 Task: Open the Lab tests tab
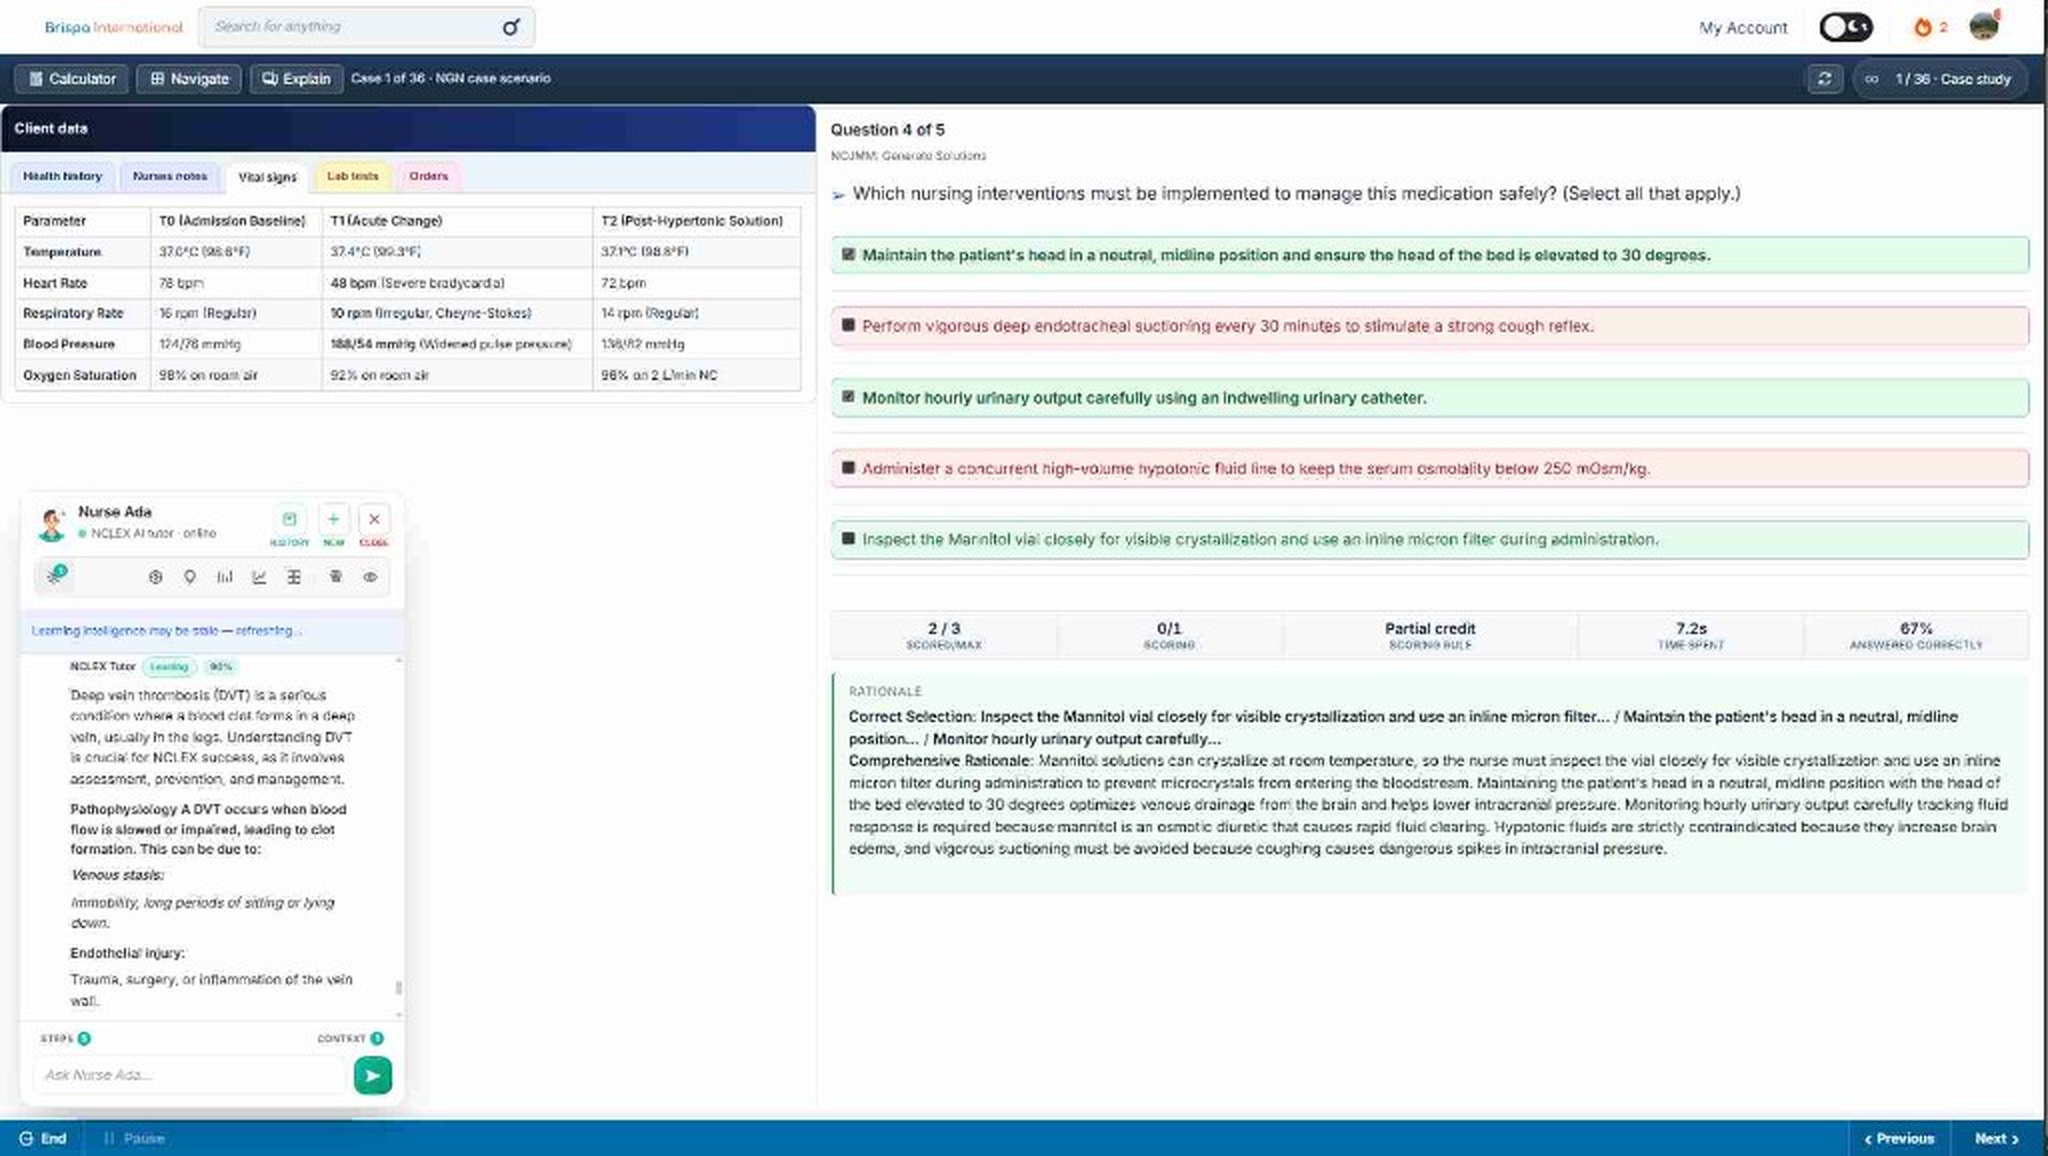click(353, 176)
